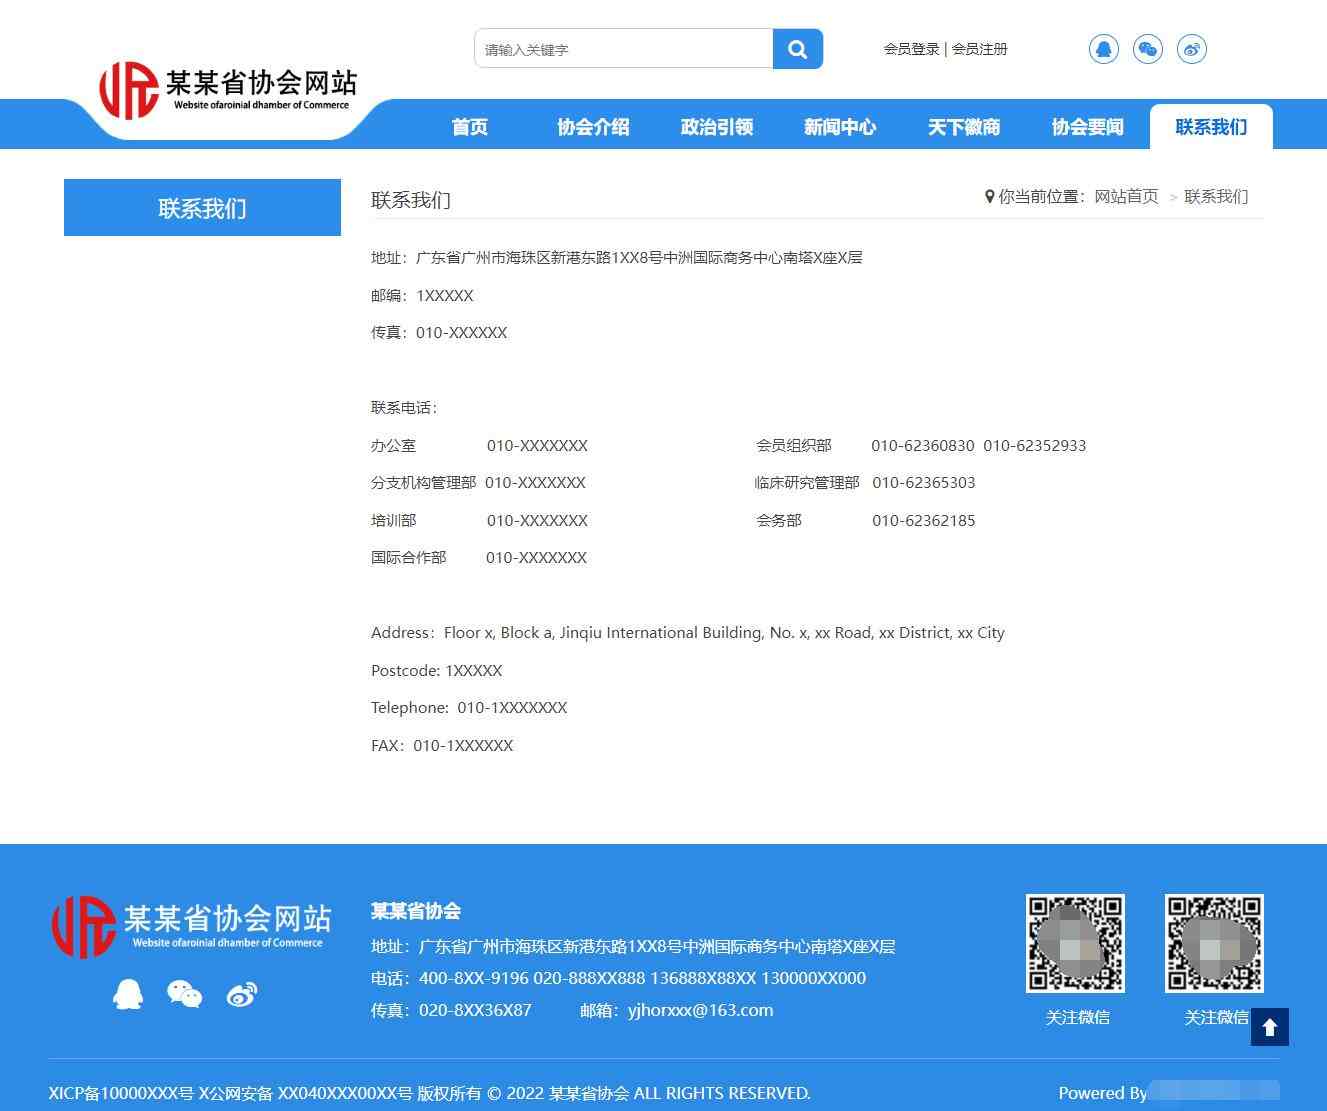Open 协会要闻 navigation tab
This screenshot has width=1327, height=1111.
1087,127
